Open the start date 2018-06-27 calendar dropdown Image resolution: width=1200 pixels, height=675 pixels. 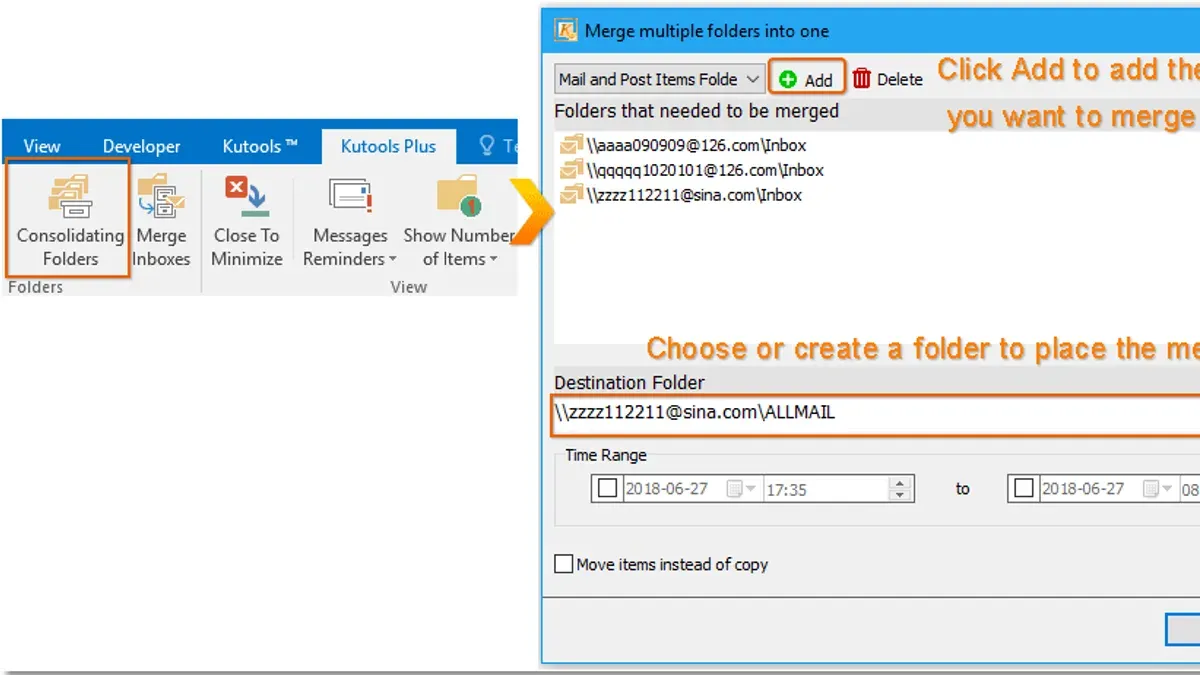[740, 489]
